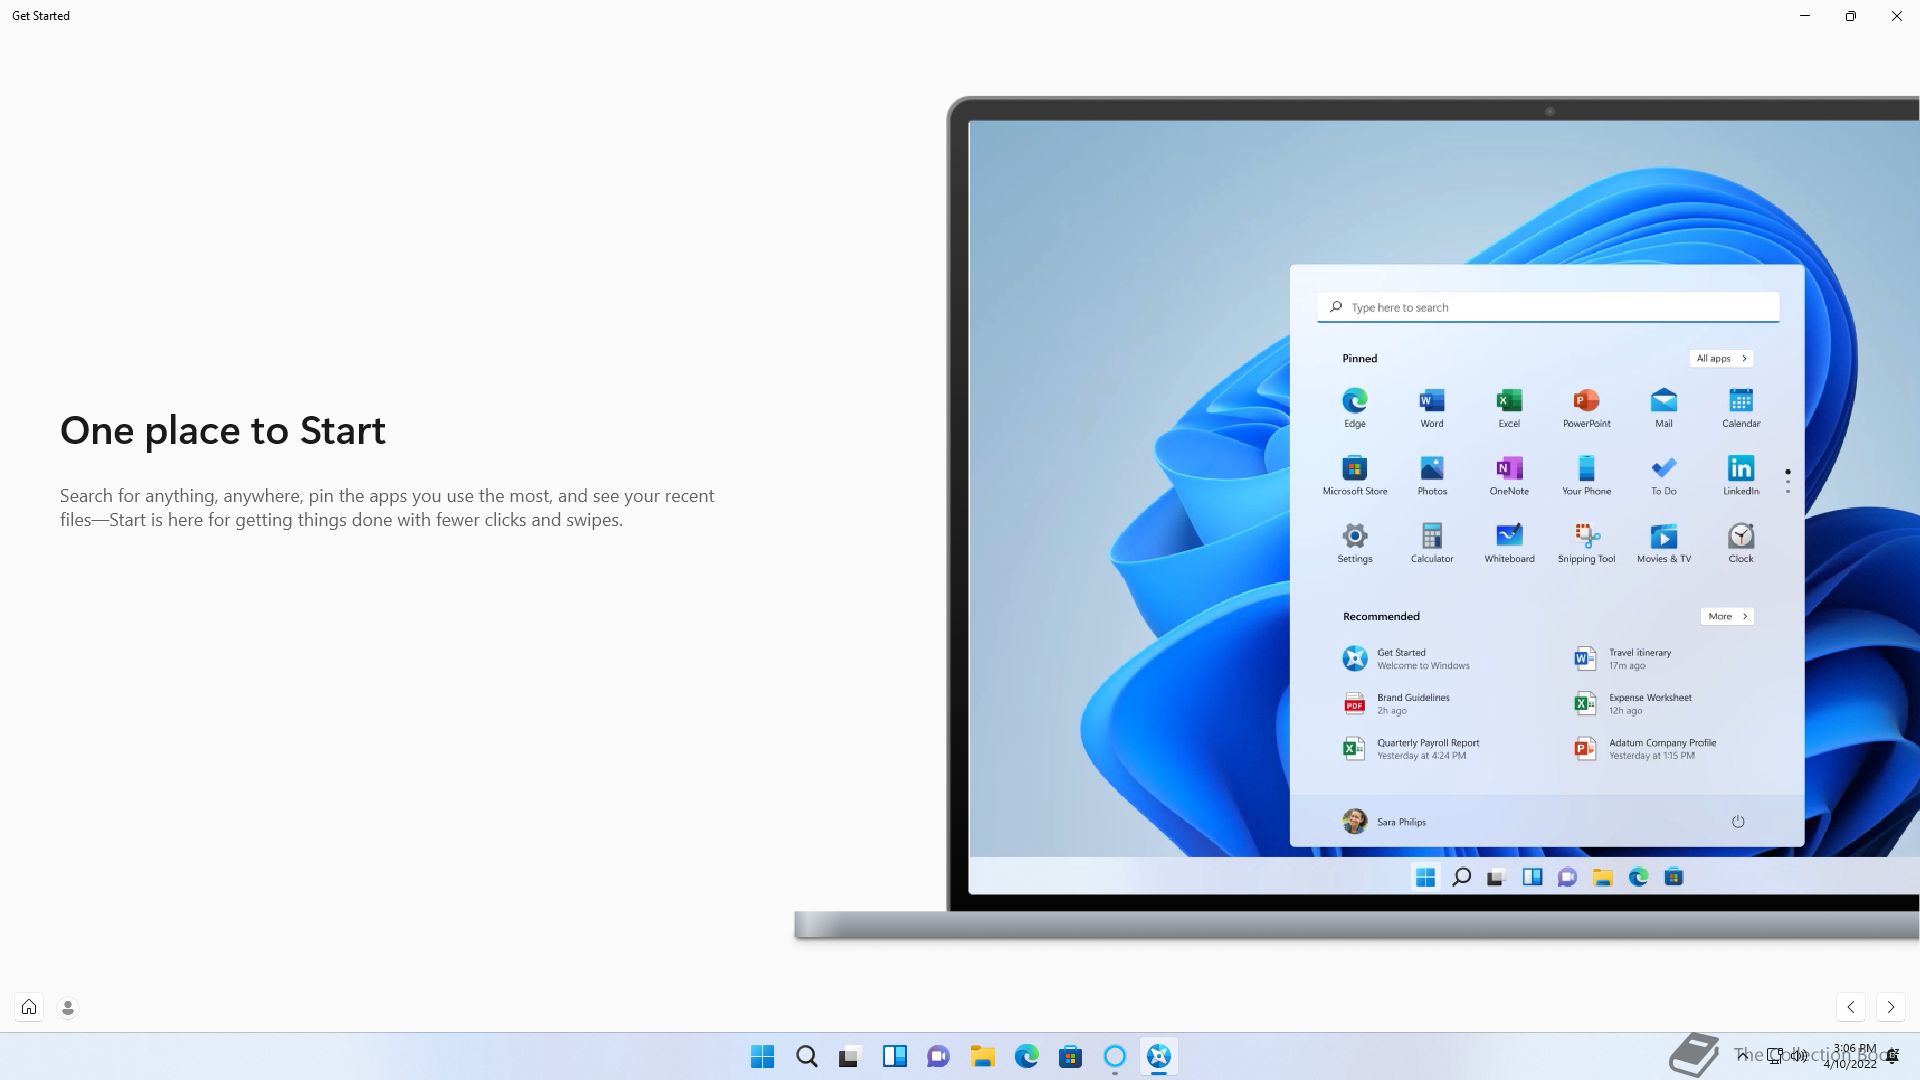Image resolution: width=1920 pixels, height=1080 pixels.
Task: Open Microsoft Store from taskbar
Action: pyautogui.click(x=1070, y=1056)
